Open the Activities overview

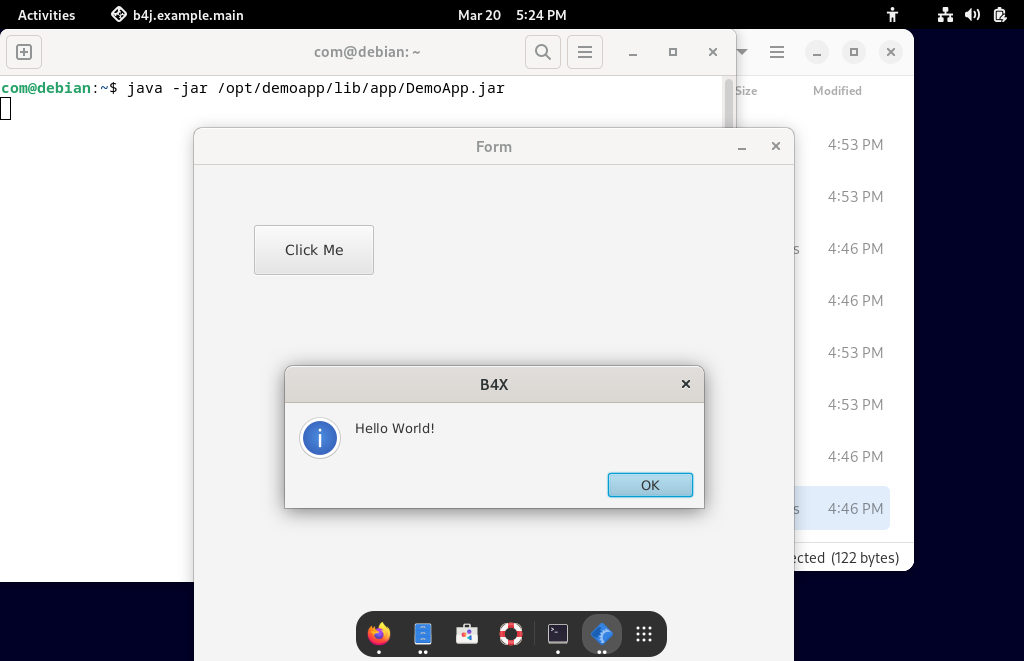pyautogui.click(x=47, y=15)
